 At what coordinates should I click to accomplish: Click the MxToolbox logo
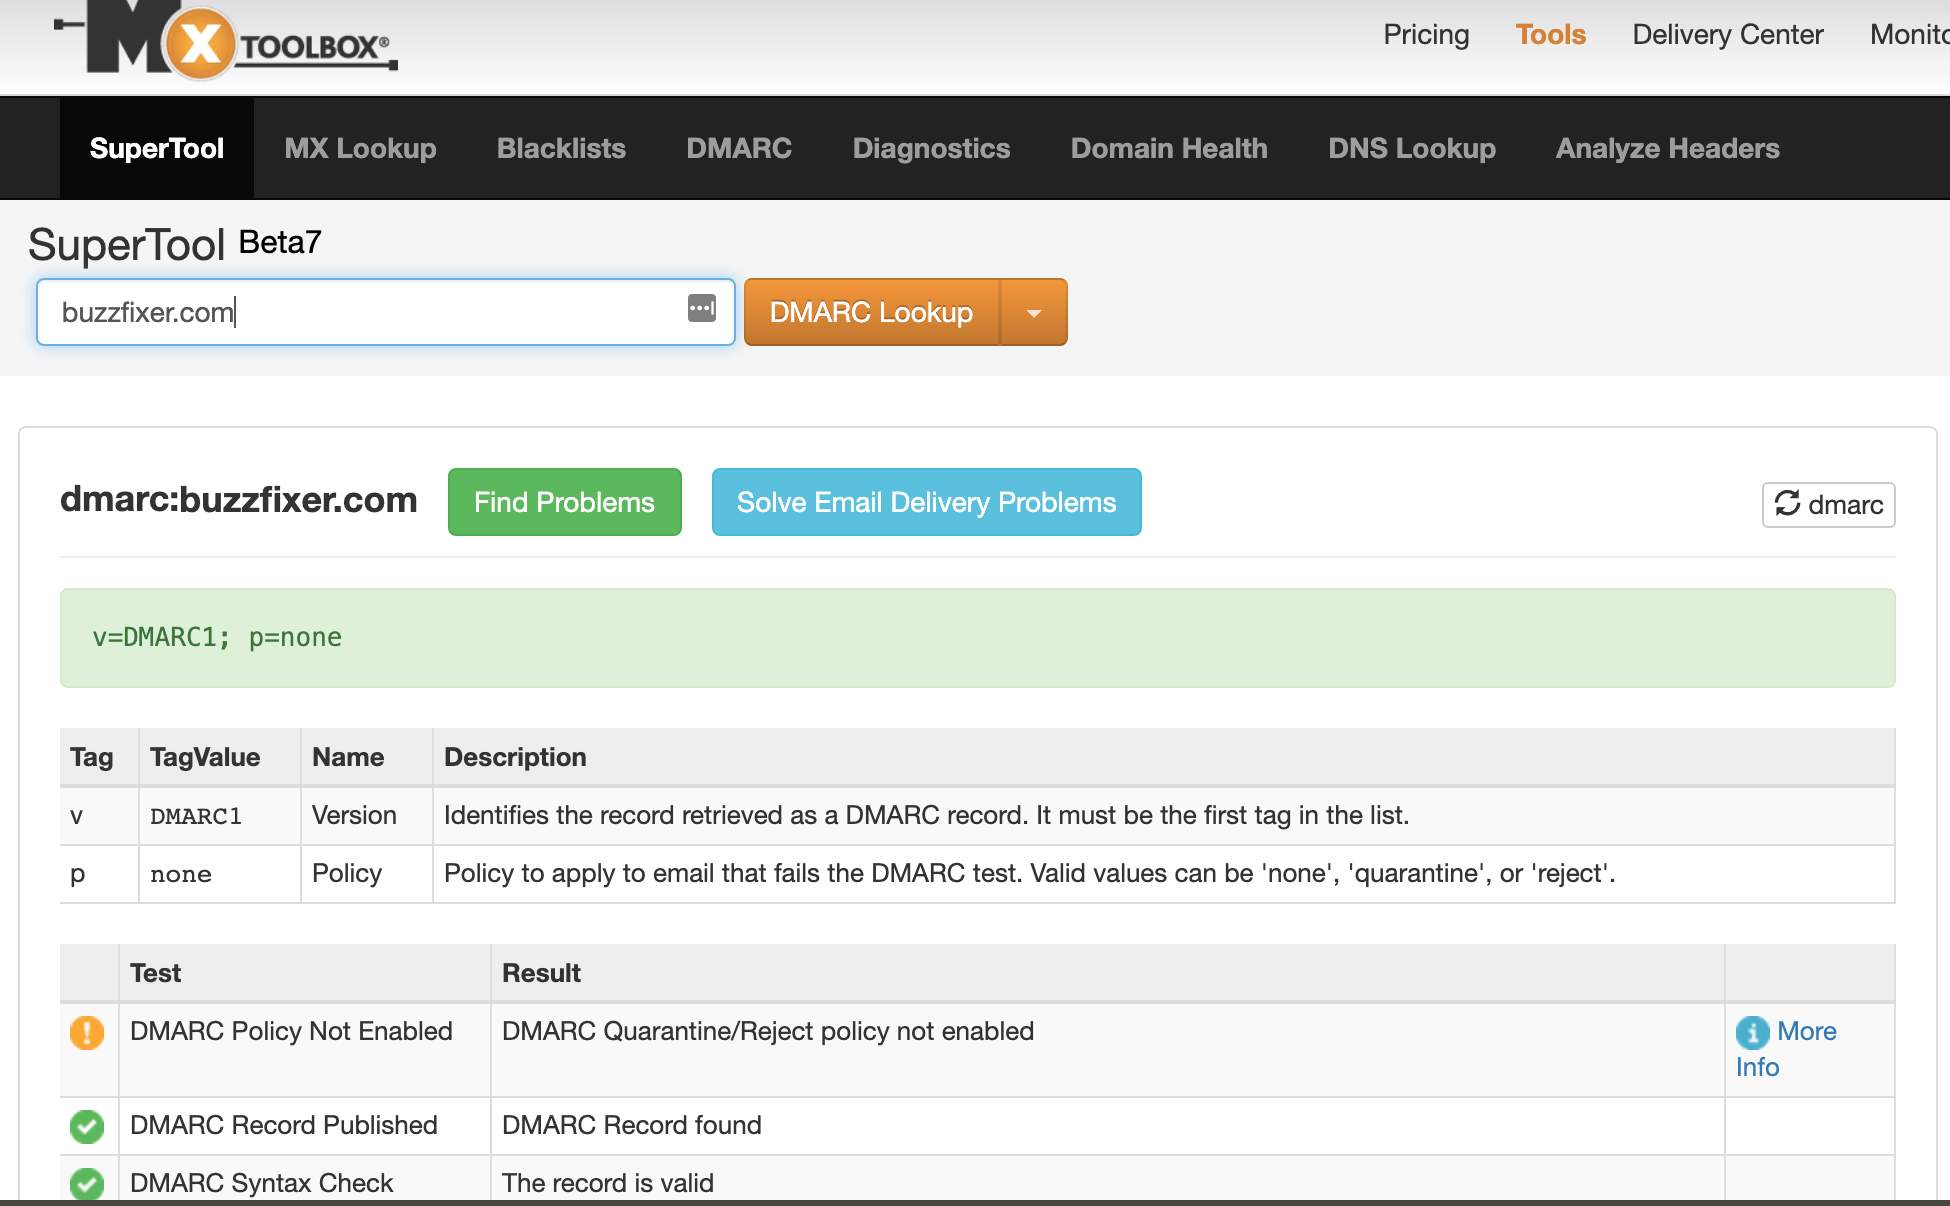coord(226,42)
